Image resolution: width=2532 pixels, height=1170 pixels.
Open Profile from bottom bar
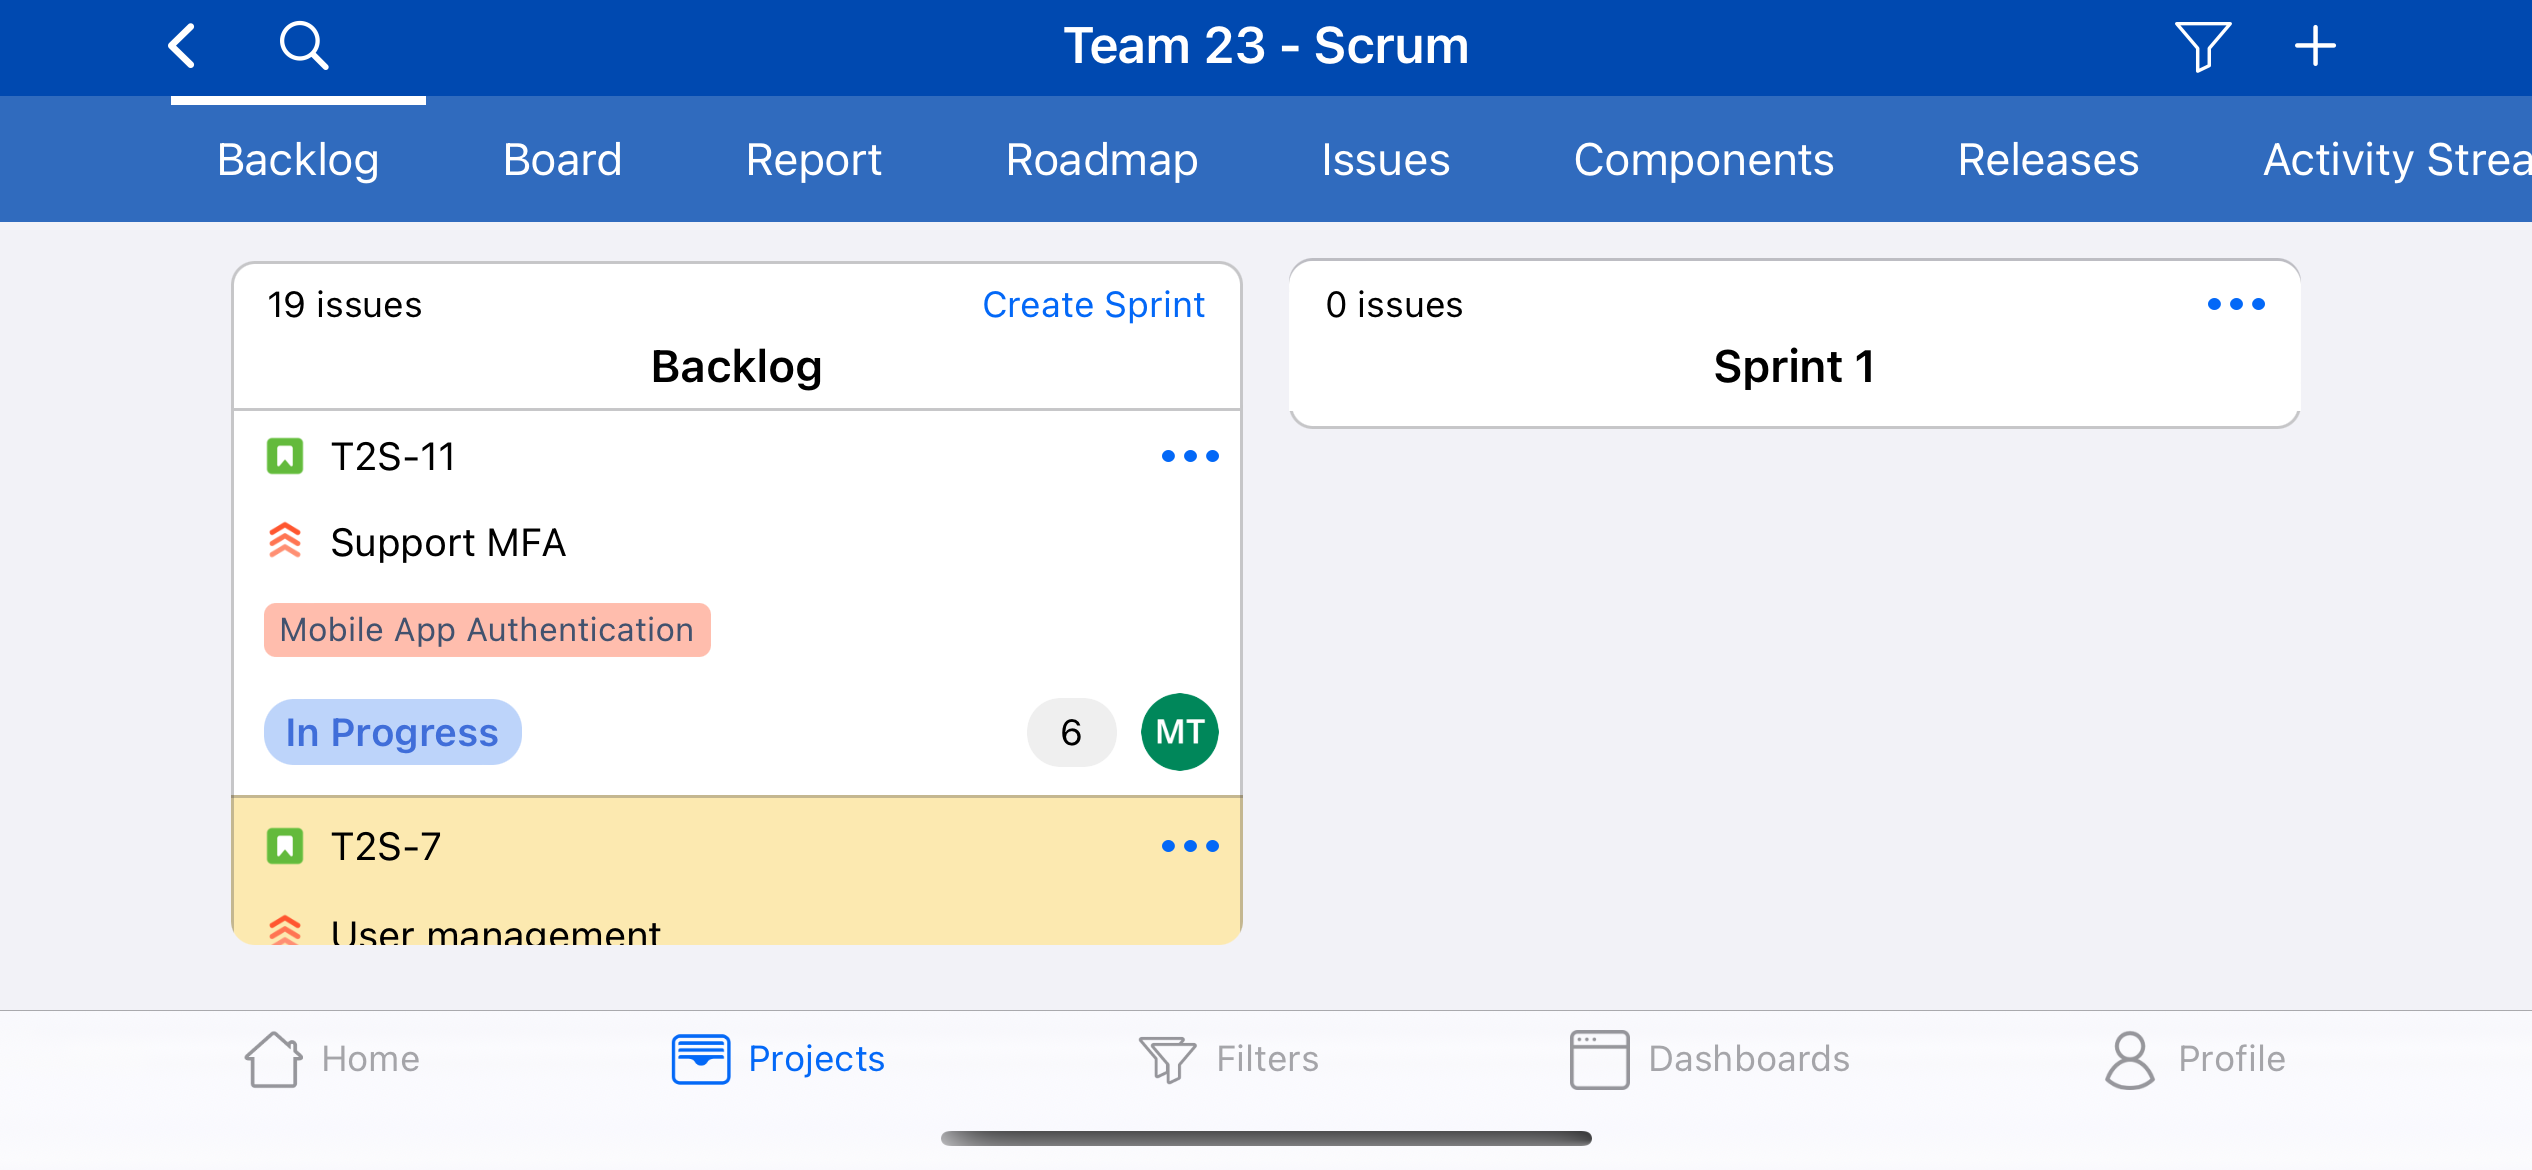click(x=2195, y=1059)
